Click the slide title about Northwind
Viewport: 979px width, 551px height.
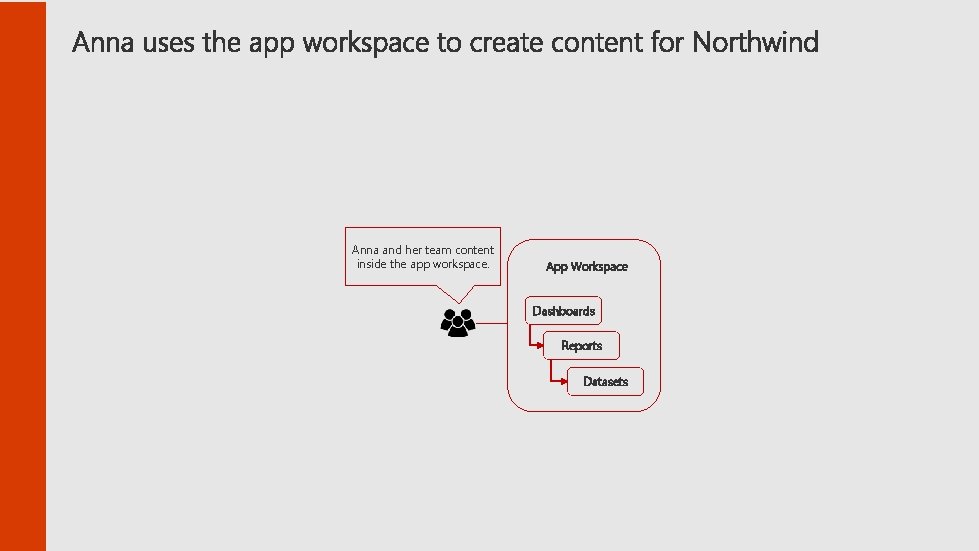click(445, 42)
